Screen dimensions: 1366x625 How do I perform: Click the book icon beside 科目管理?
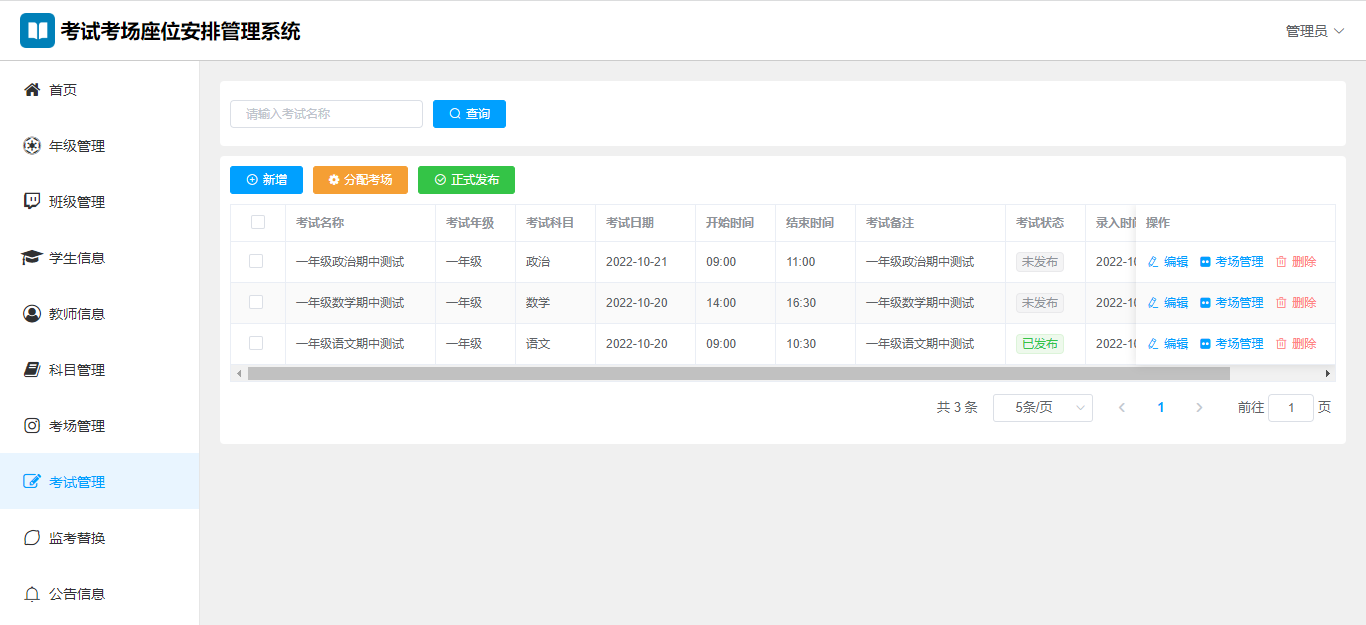[x=32, y=370]
